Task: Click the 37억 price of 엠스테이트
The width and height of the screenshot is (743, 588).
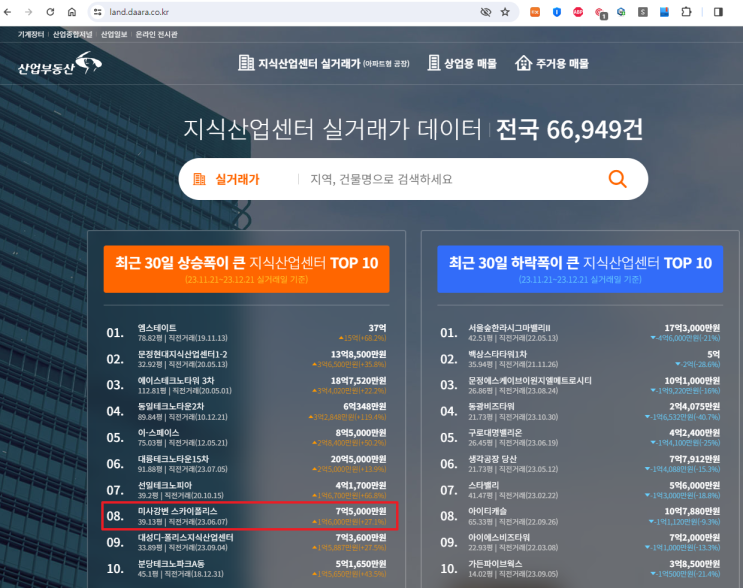Action: point(377,328)
